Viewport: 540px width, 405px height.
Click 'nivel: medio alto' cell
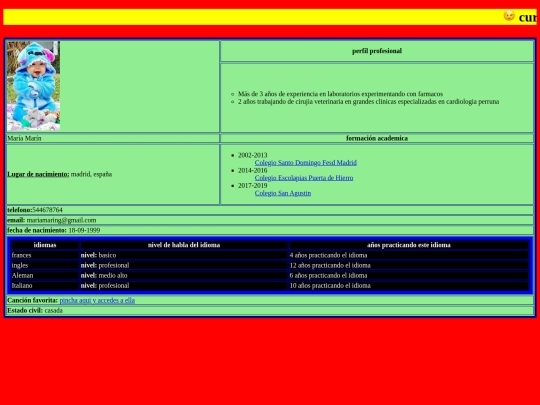coord(184,275)
